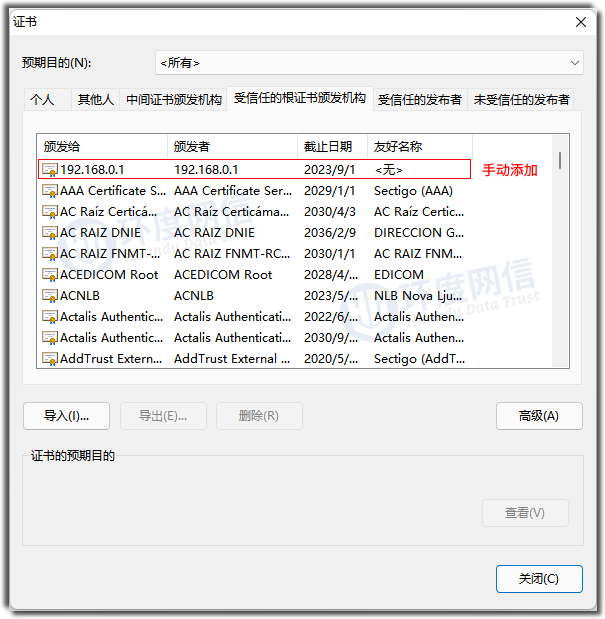Click the 删除(R) button
Screen dimensions: 605x619
click(259, 416)
